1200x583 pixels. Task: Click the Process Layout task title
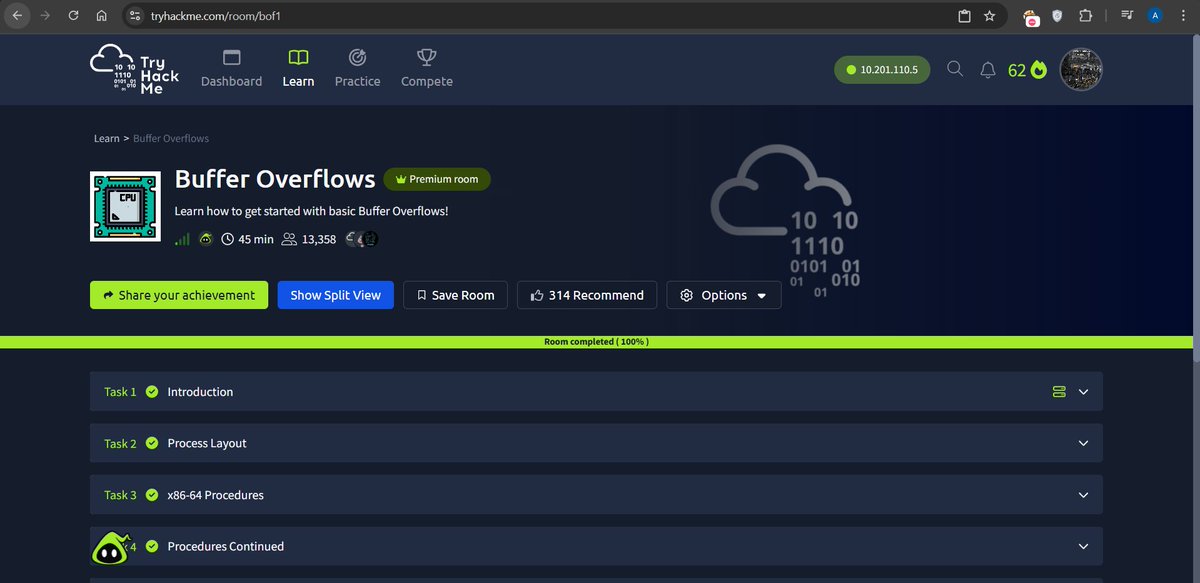coord(207,443)
